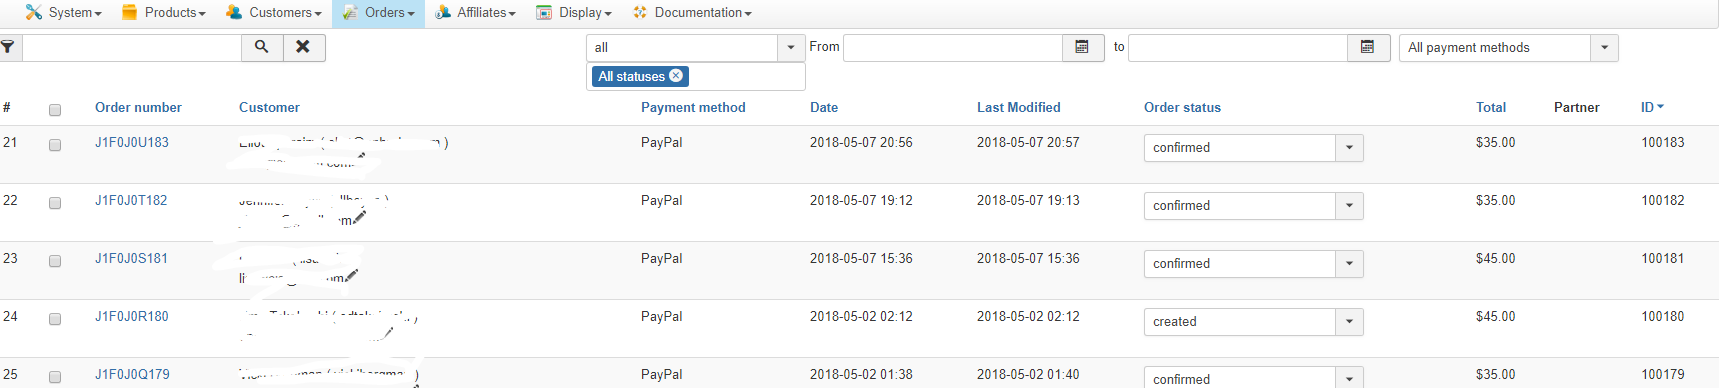This screenshot has height=388, width=1726.
Task: Click the magnifier search icon button
Action: [x=262, y=47]
